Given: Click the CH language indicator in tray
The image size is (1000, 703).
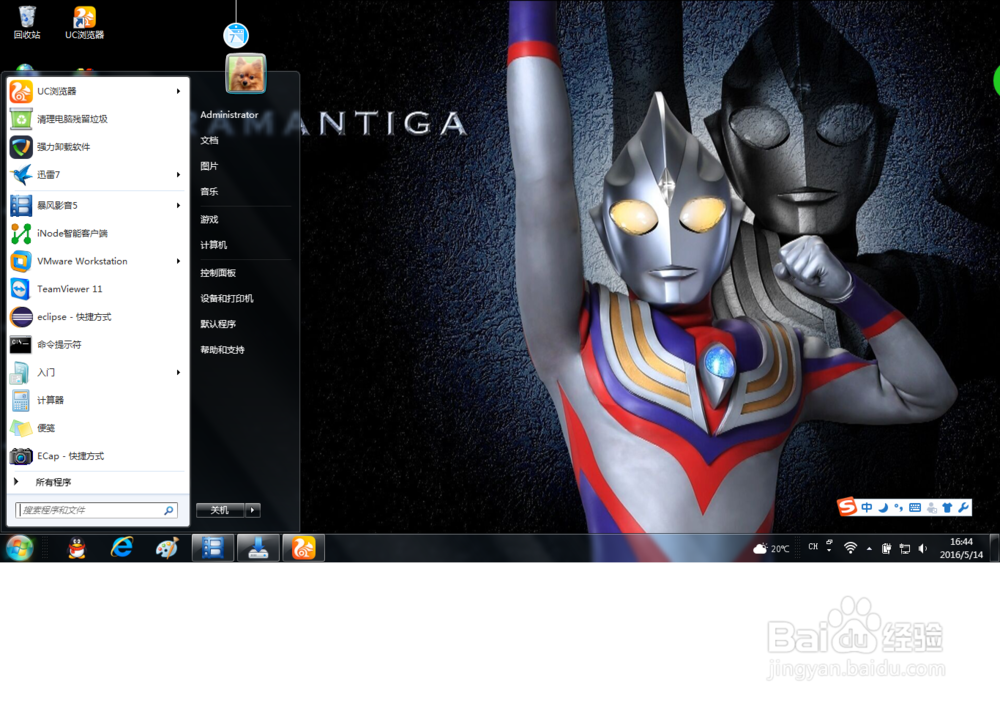Looking at the screenshot, I should tap(813, 547).
